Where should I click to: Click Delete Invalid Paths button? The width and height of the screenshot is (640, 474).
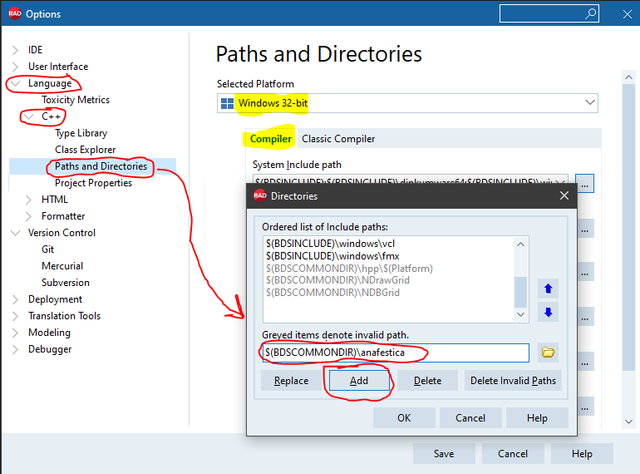(x=513, y=381)
